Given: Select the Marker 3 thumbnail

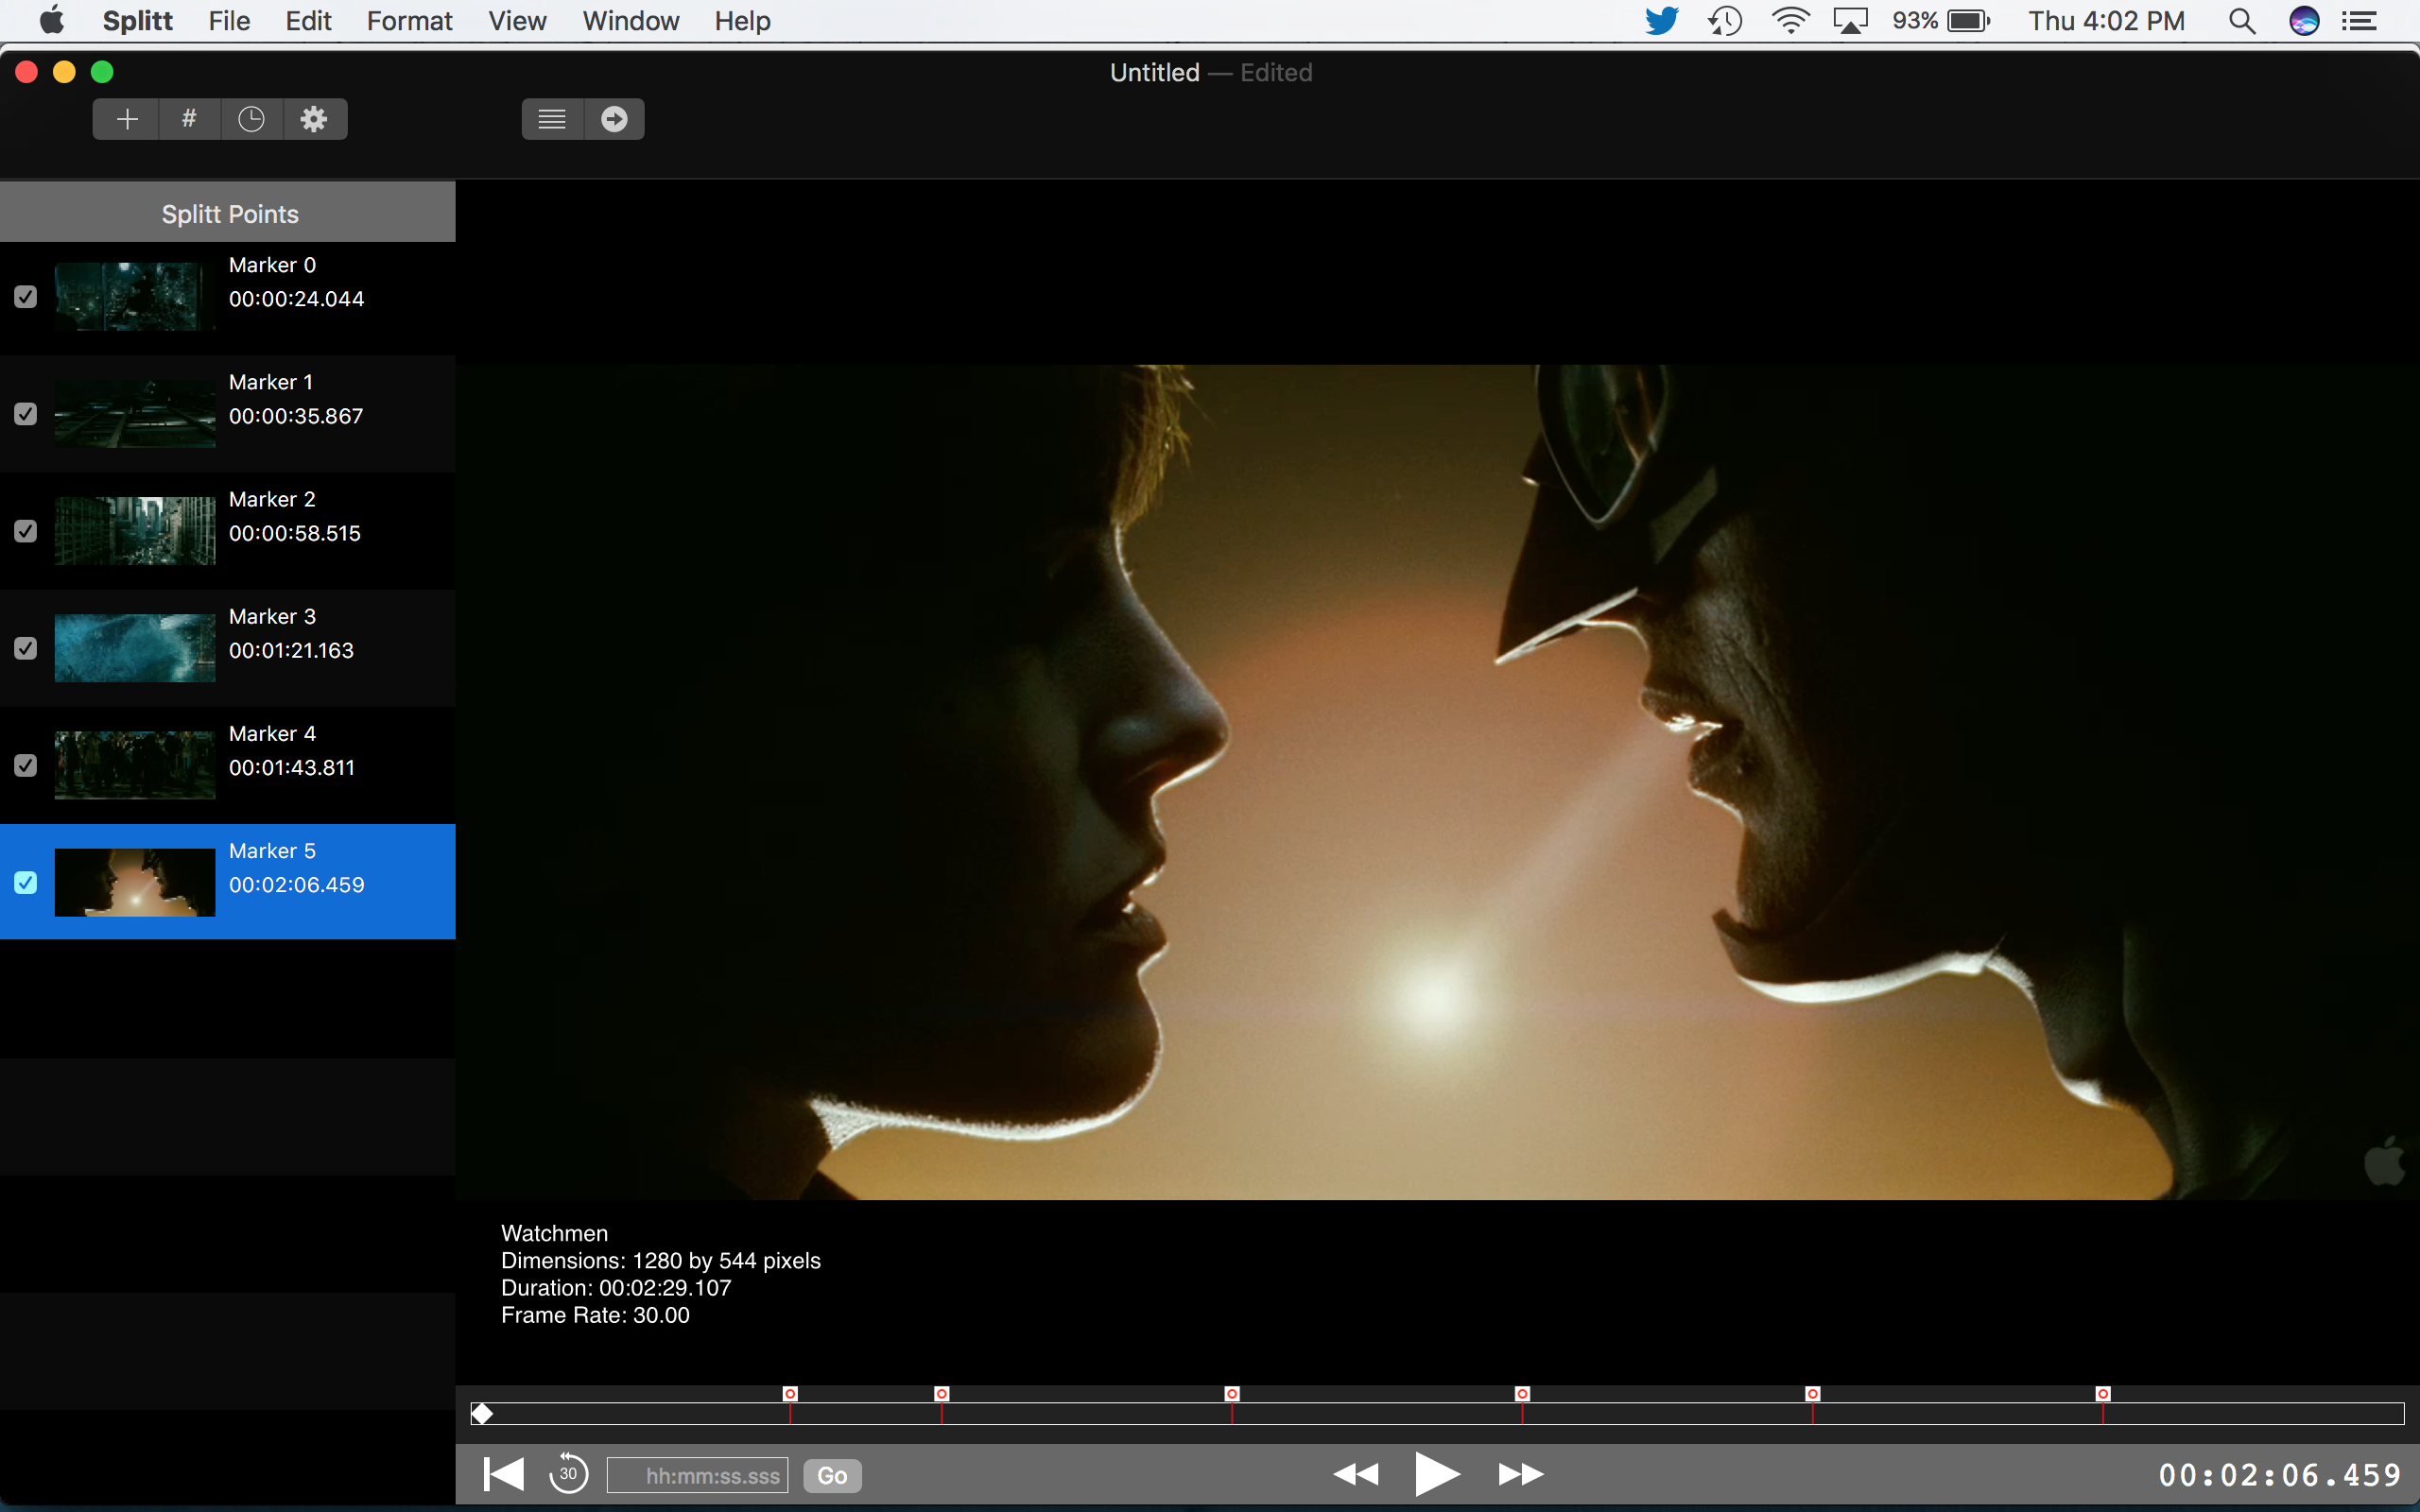Looking at the screenshot, I should 135,648.
